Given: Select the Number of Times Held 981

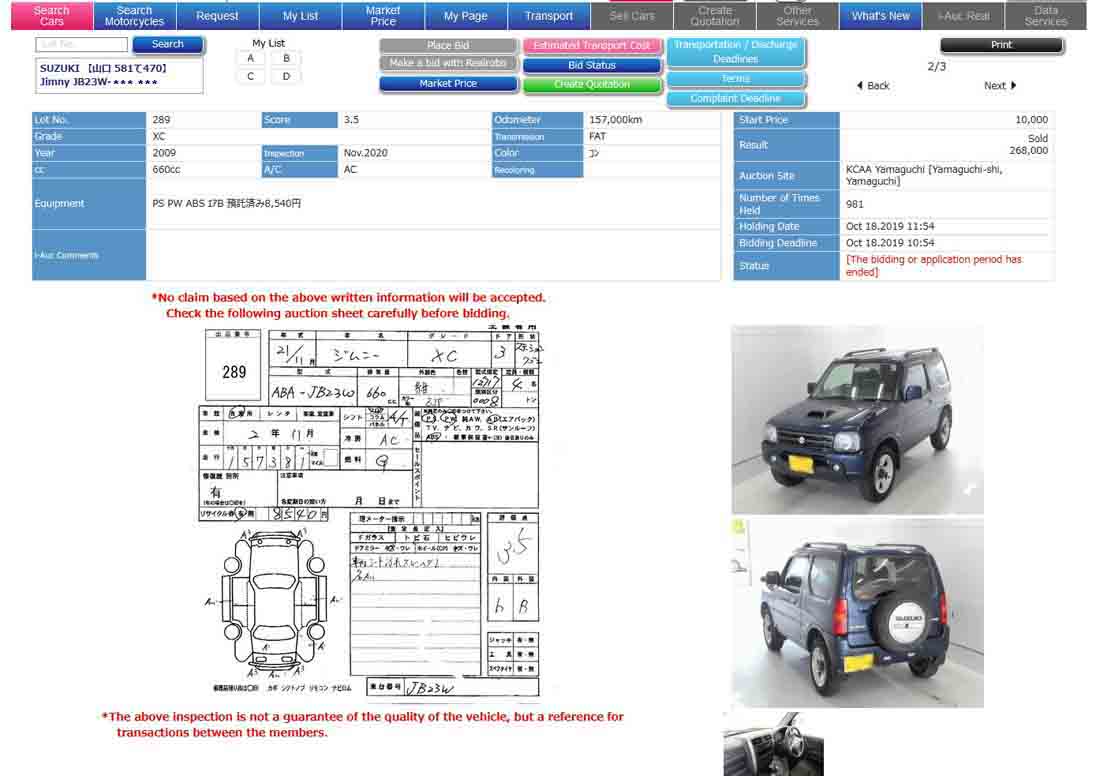Looking at the screenshot, I should point(854,204).
